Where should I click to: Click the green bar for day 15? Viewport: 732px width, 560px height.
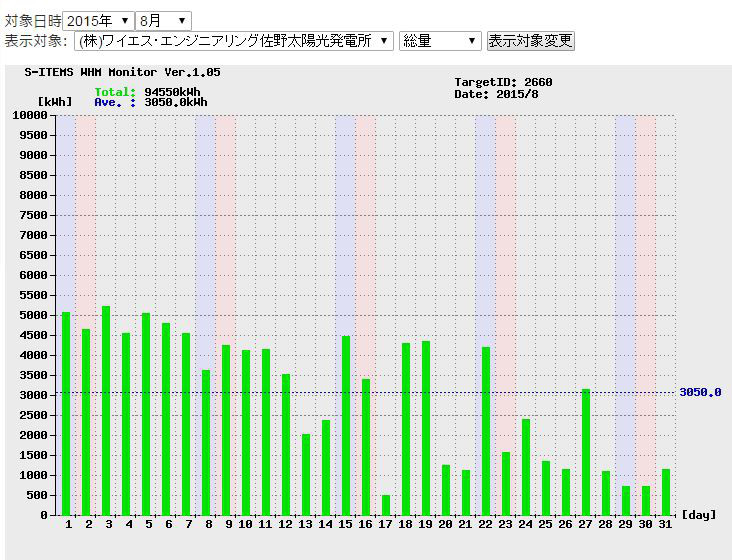coord(346,426)
